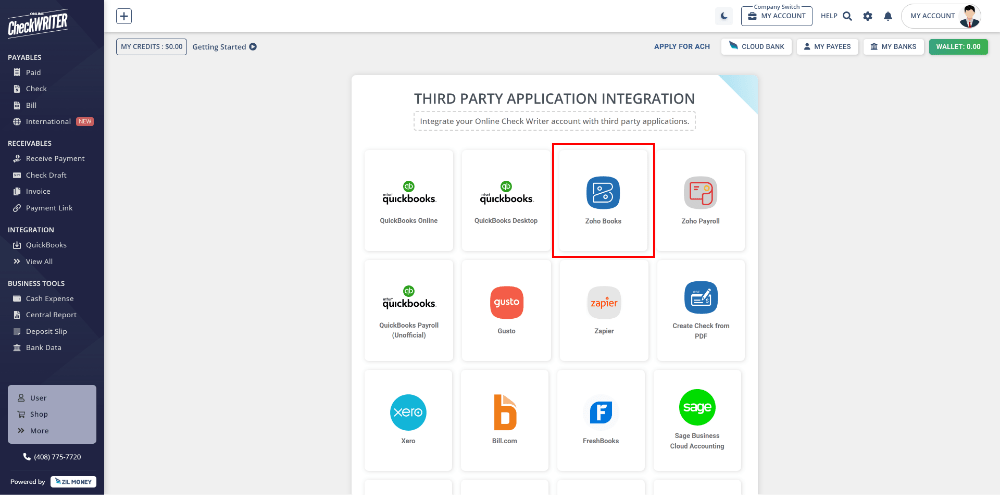Go to Invoice in the sidebar
1000x495 pixels.
point(38,192)
